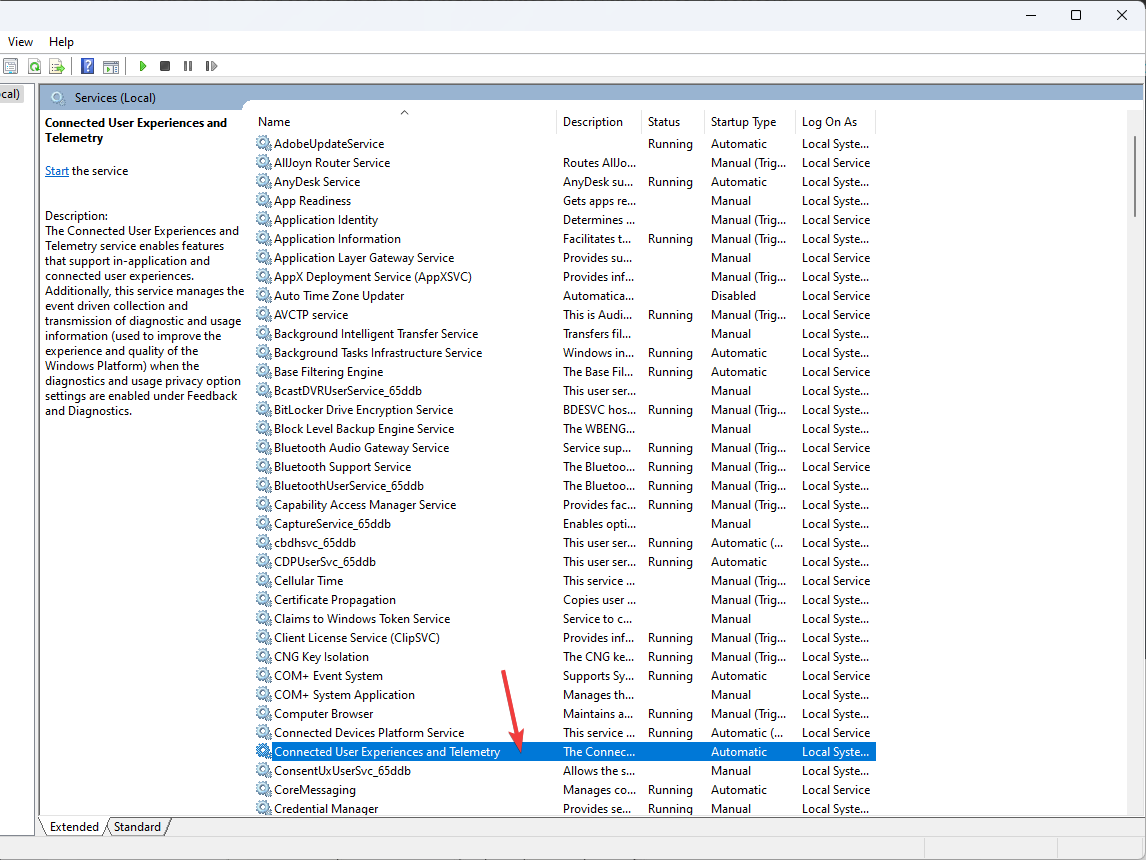Image resolution: width=1146 pixels, height=860 pixels.
Task: Sort by the Description column header
Action: (593, 122)
